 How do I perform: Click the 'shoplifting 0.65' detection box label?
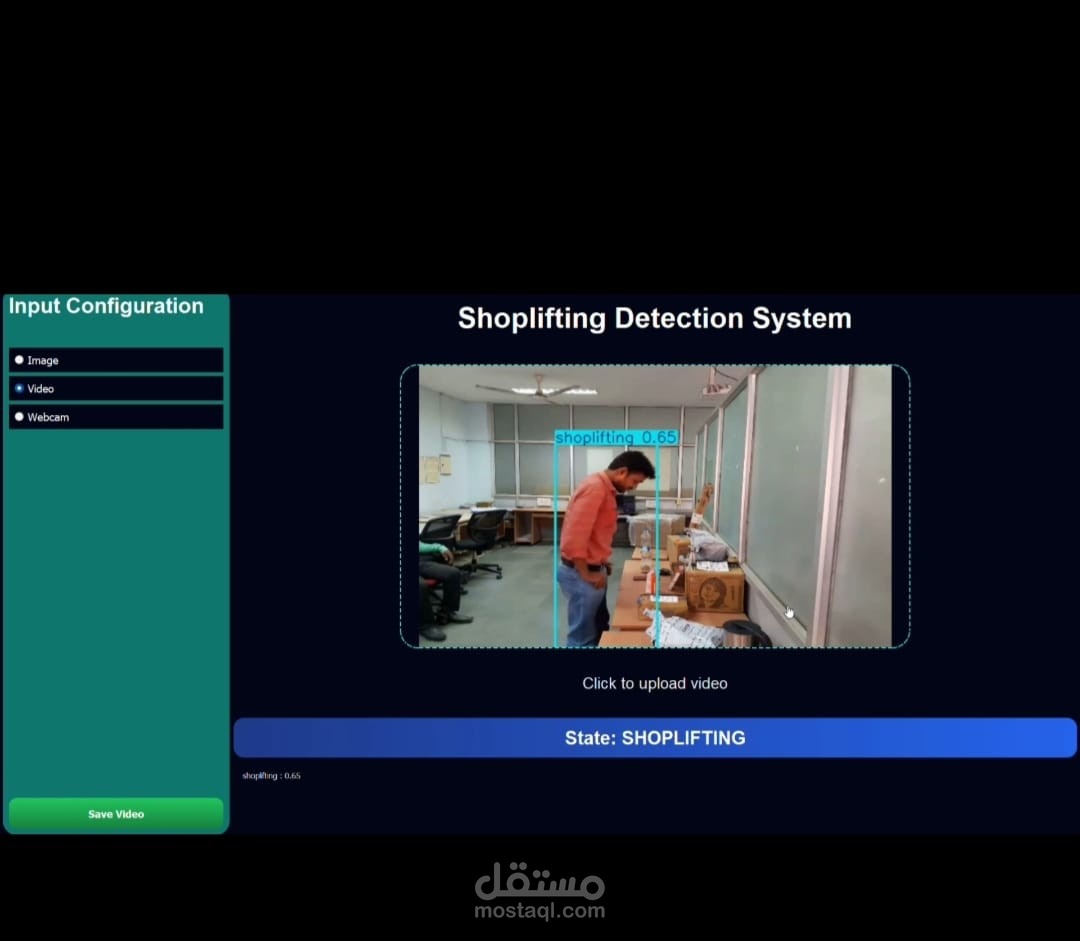(x=616, y=437)
